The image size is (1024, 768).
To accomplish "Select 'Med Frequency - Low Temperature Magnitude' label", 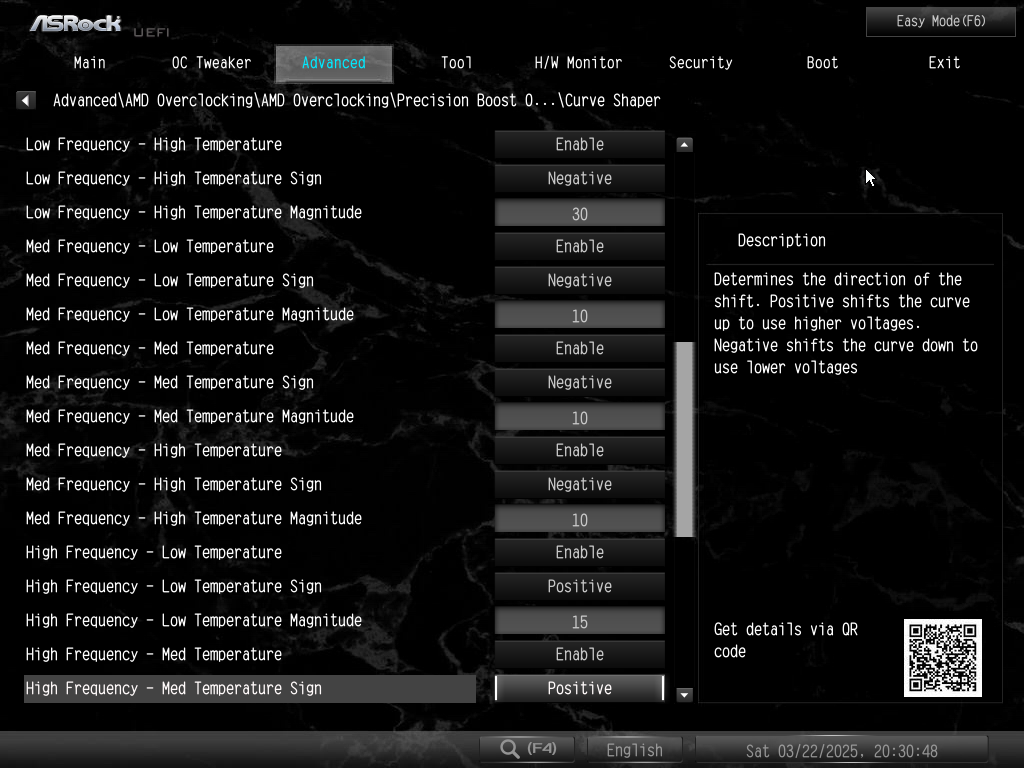I will 189,314.
